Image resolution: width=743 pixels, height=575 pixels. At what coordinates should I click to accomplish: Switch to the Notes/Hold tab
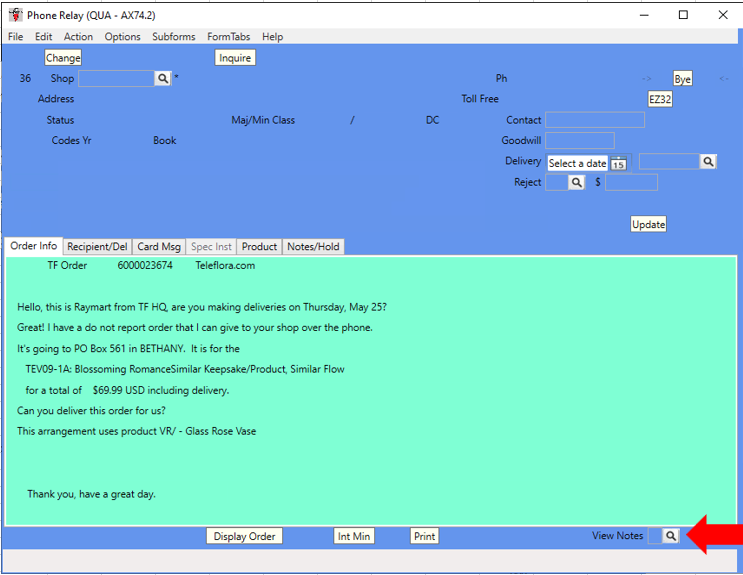pyautogui.click(x=313, y=246)
